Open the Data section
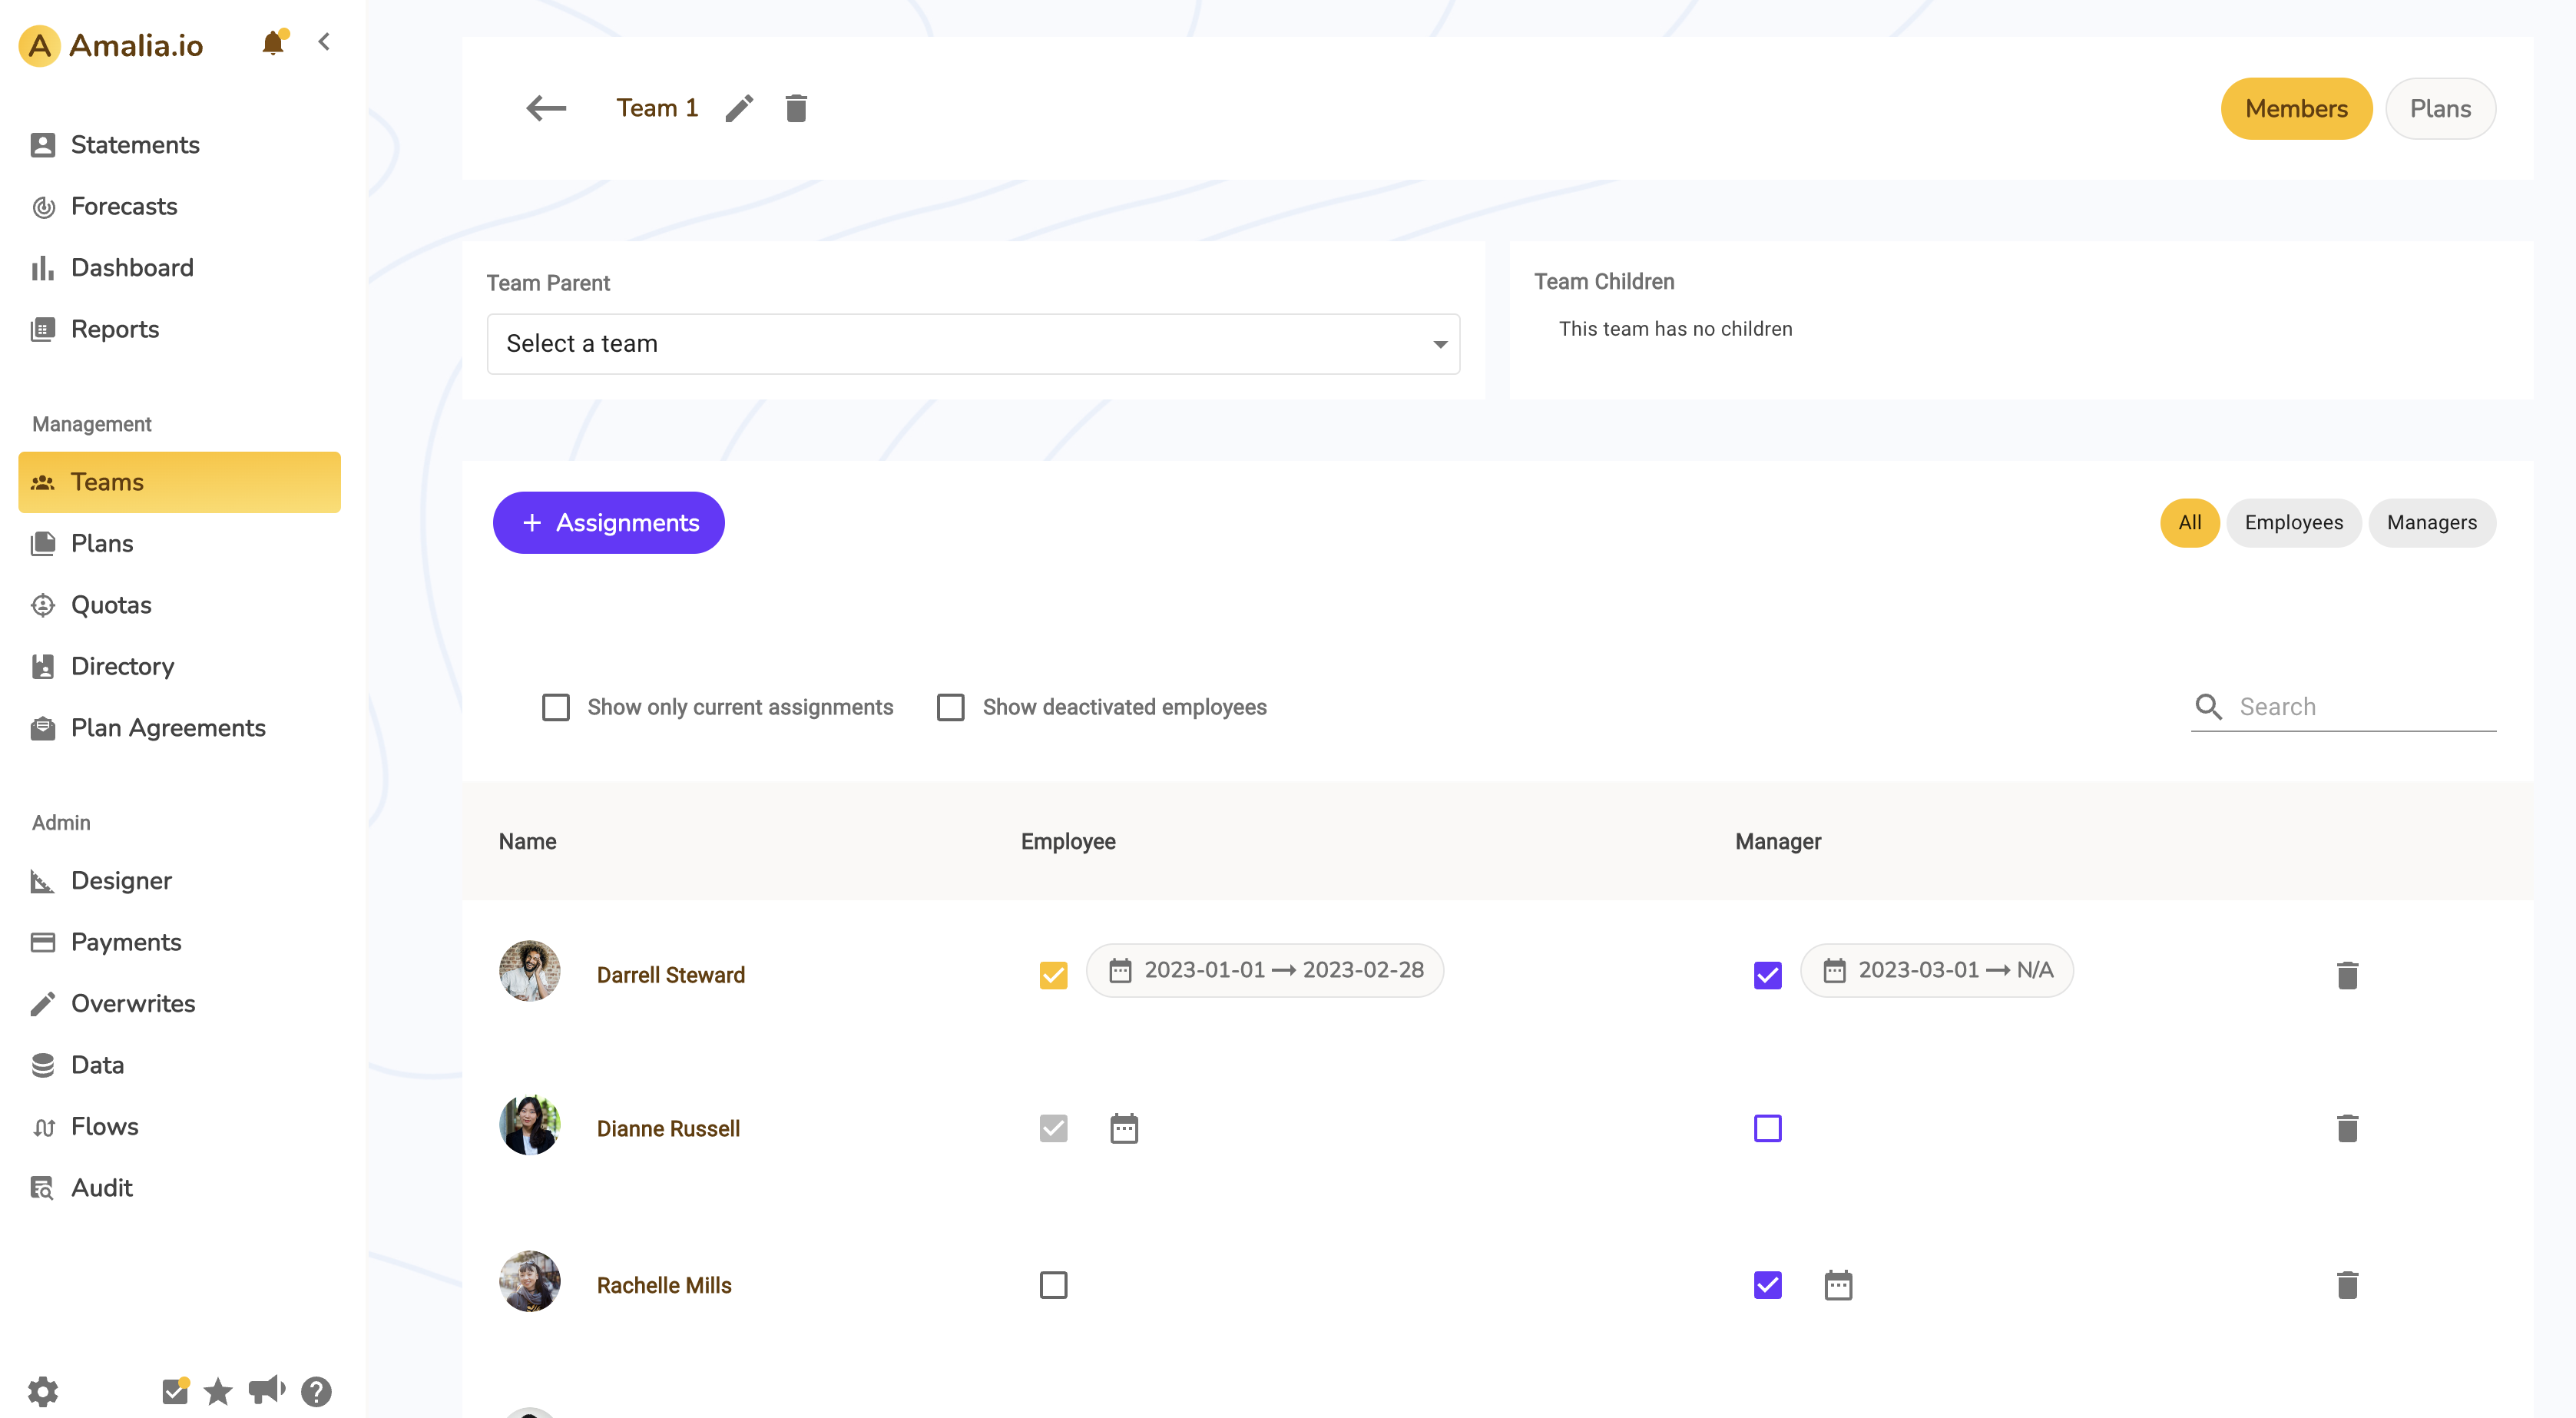This screenshot has width=2576, height=1418. point(179,1064)
